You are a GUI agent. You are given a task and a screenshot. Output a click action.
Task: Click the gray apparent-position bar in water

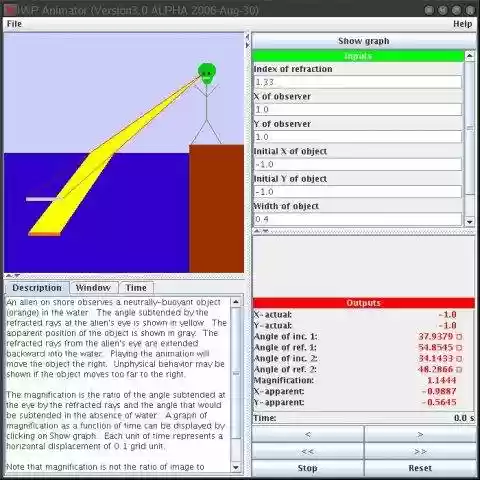click(41, 199)
